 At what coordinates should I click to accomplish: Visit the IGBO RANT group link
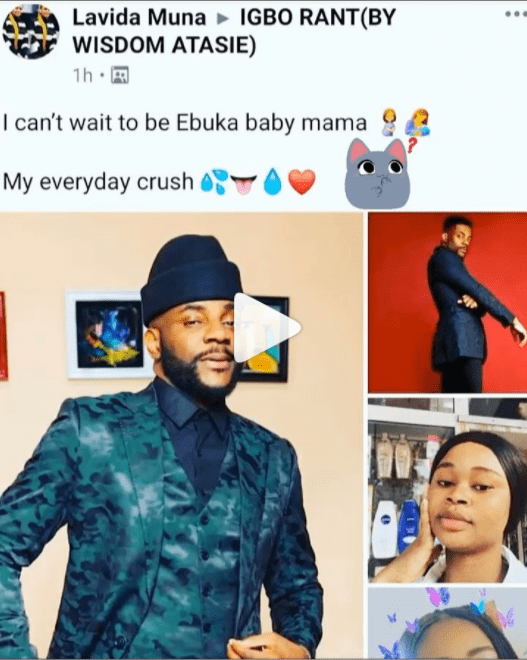tap(234, 31)
